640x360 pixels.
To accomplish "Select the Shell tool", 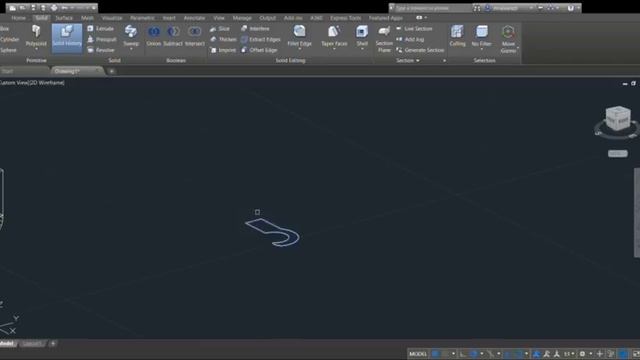I will [362, 35].
